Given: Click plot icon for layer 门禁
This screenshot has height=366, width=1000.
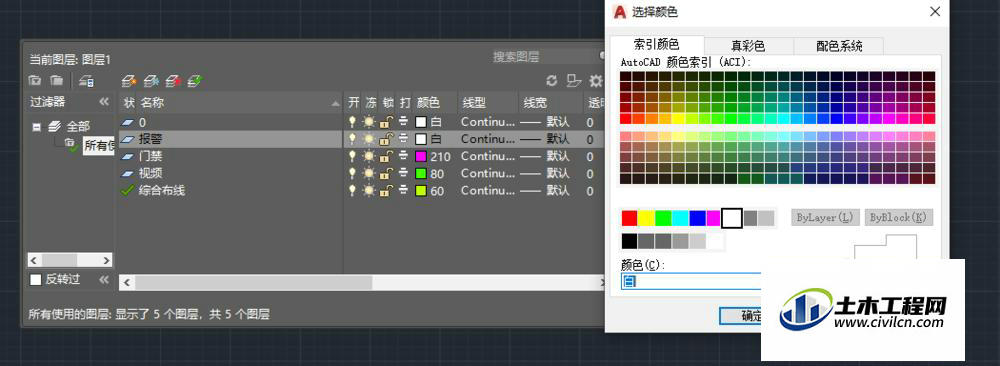Looking at the screenshot, I should [404, 156].
